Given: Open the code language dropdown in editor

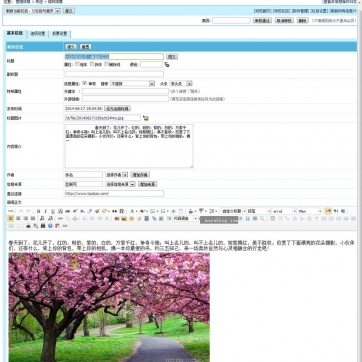Looking at the screenshot, I should point(185,218).
